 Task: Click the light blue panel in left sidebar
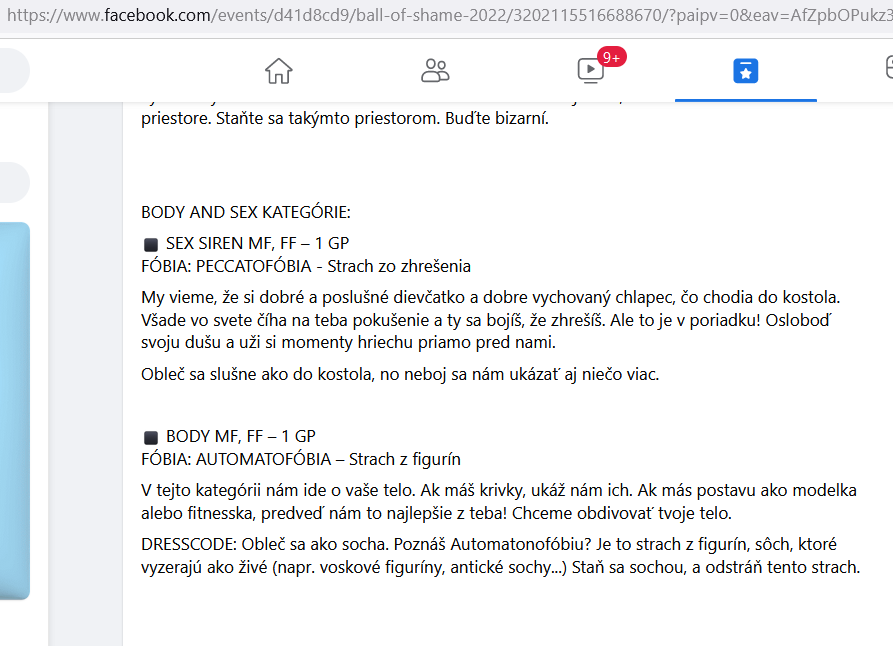pos(15,411)
